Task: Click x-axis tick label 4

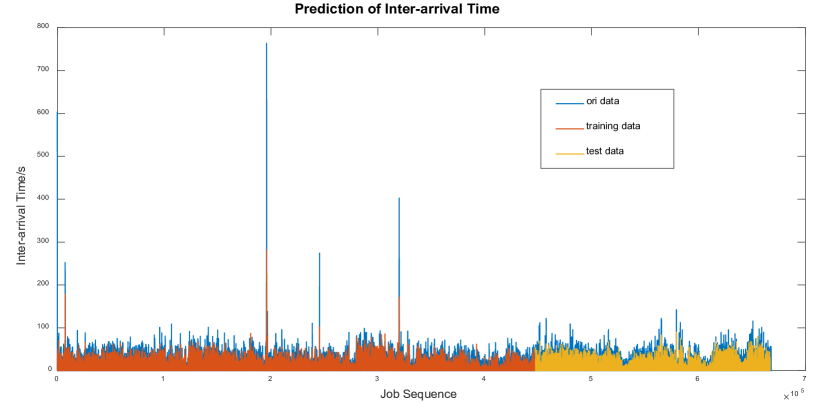Action: click(484, 379)
